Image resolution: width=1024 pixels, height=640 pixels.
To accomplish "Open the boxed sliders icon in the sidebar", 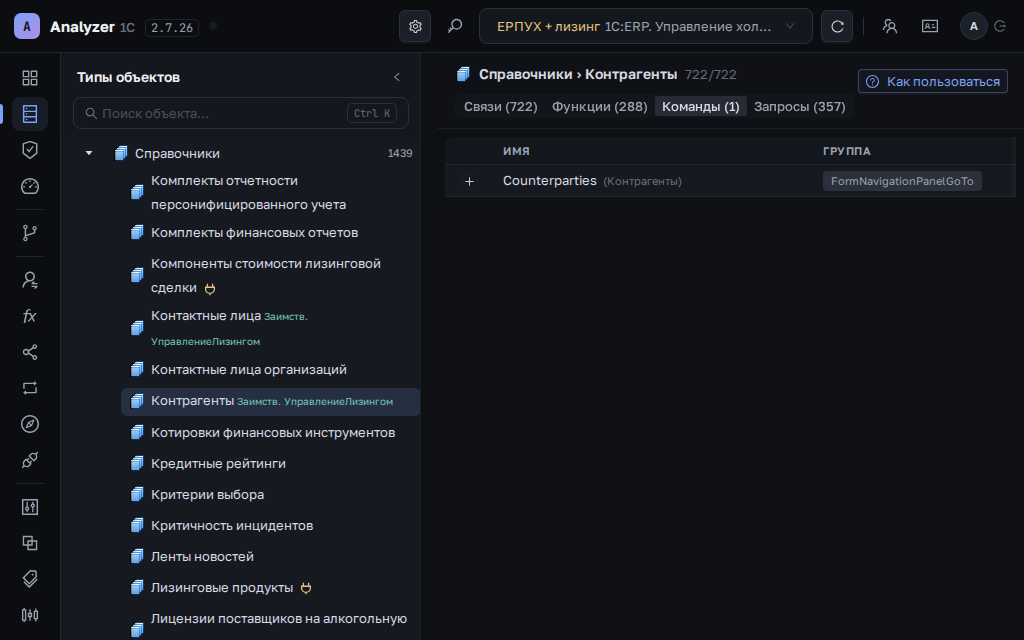I will point(30,507).
